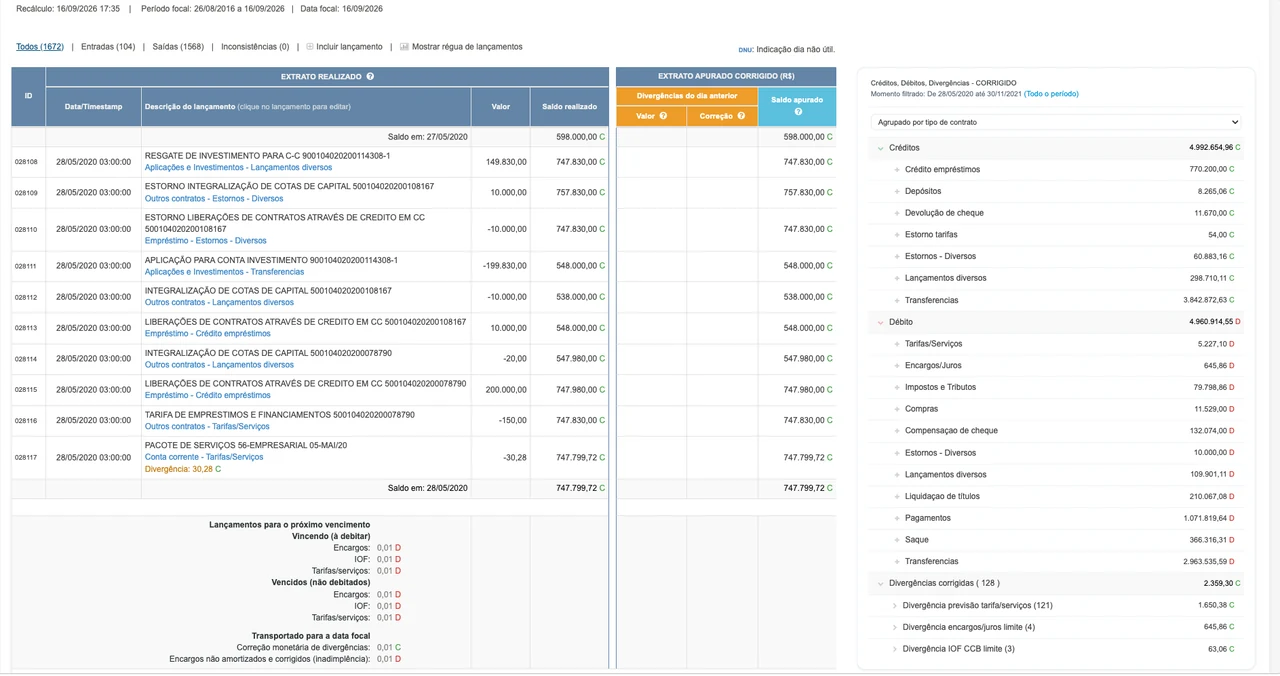
Task: Click Conta corrente - Tarifas/Serviços category
Action: point(204,457)
